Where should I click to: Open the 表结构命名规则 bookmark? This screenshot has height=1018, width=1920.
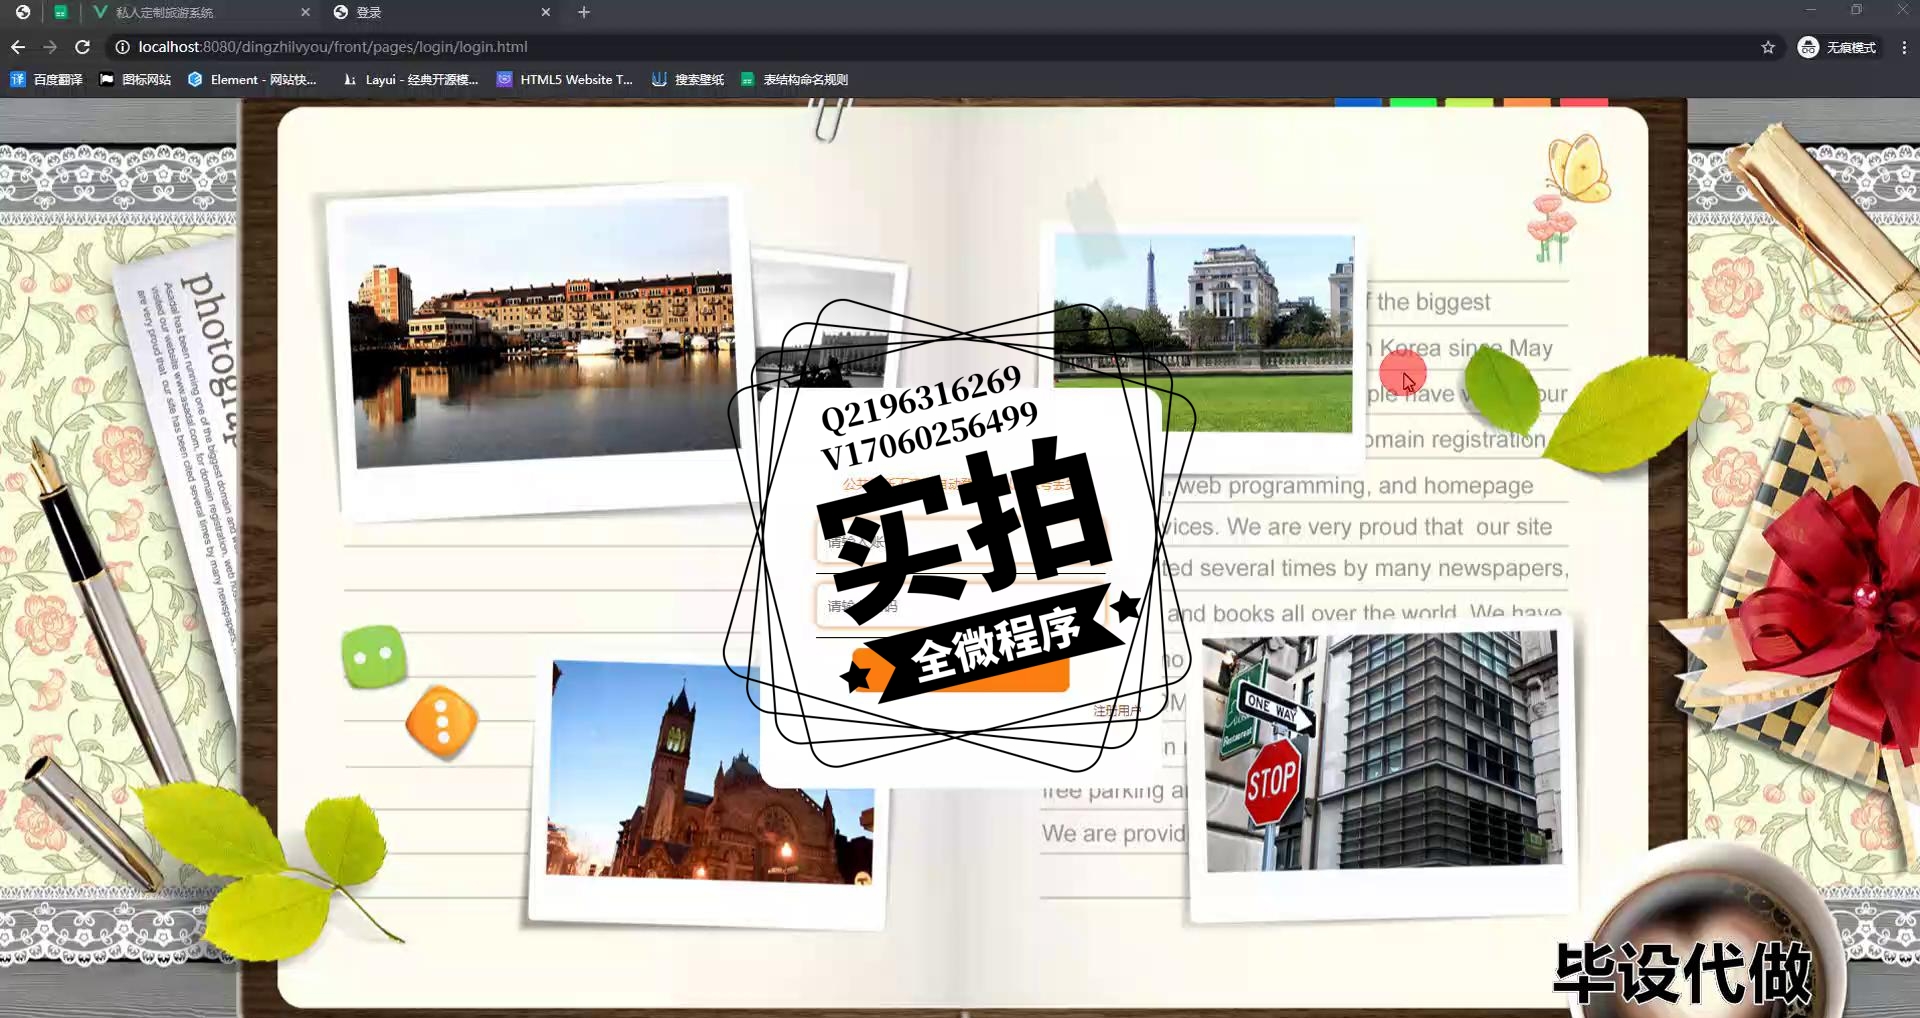[x=794, y=79]
